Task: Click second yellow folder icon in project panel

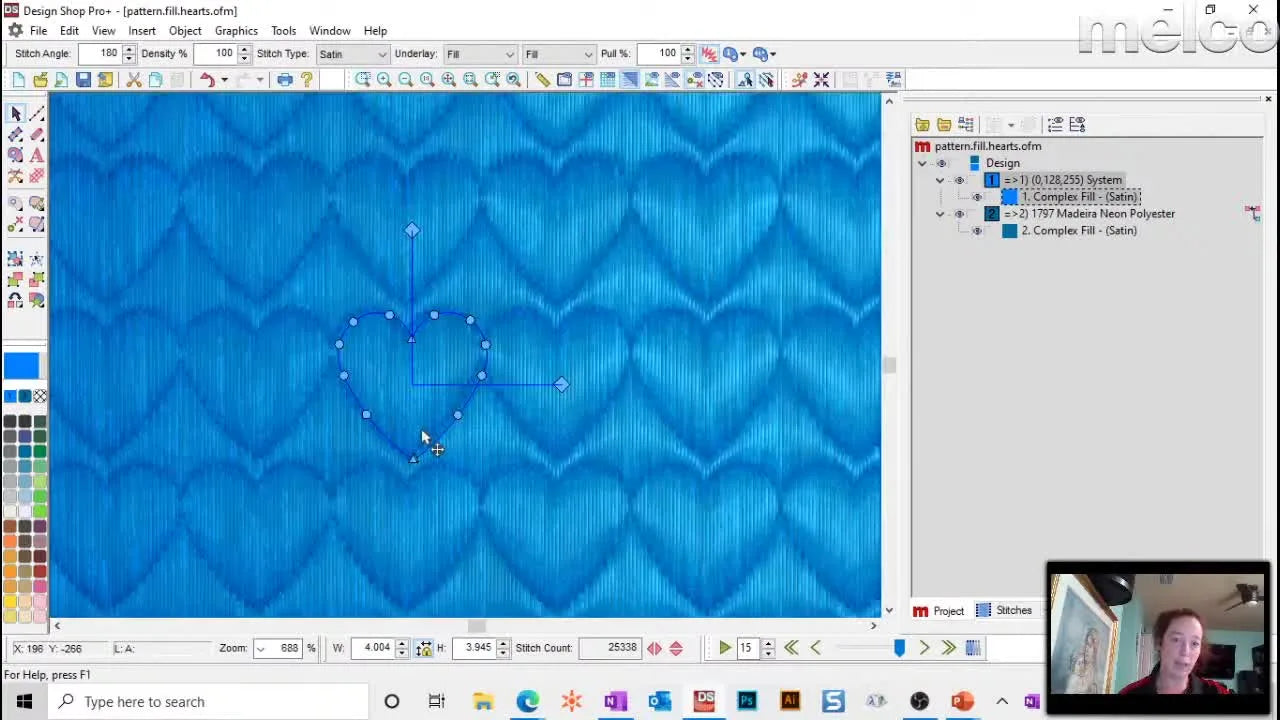Action: point(944,125)
